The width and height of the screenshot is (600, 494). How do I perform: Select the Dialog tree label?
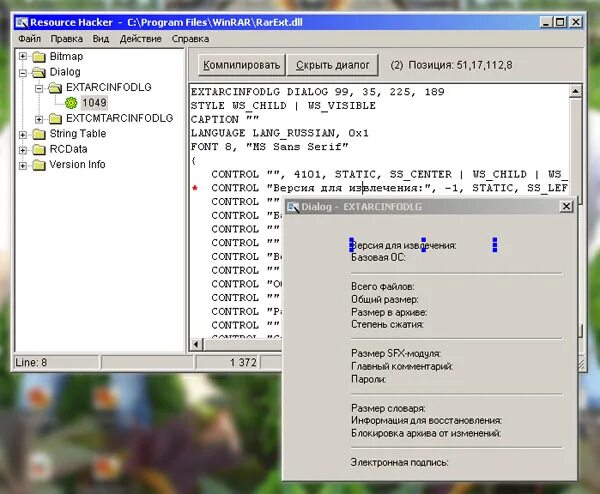[x=65, y=72]
